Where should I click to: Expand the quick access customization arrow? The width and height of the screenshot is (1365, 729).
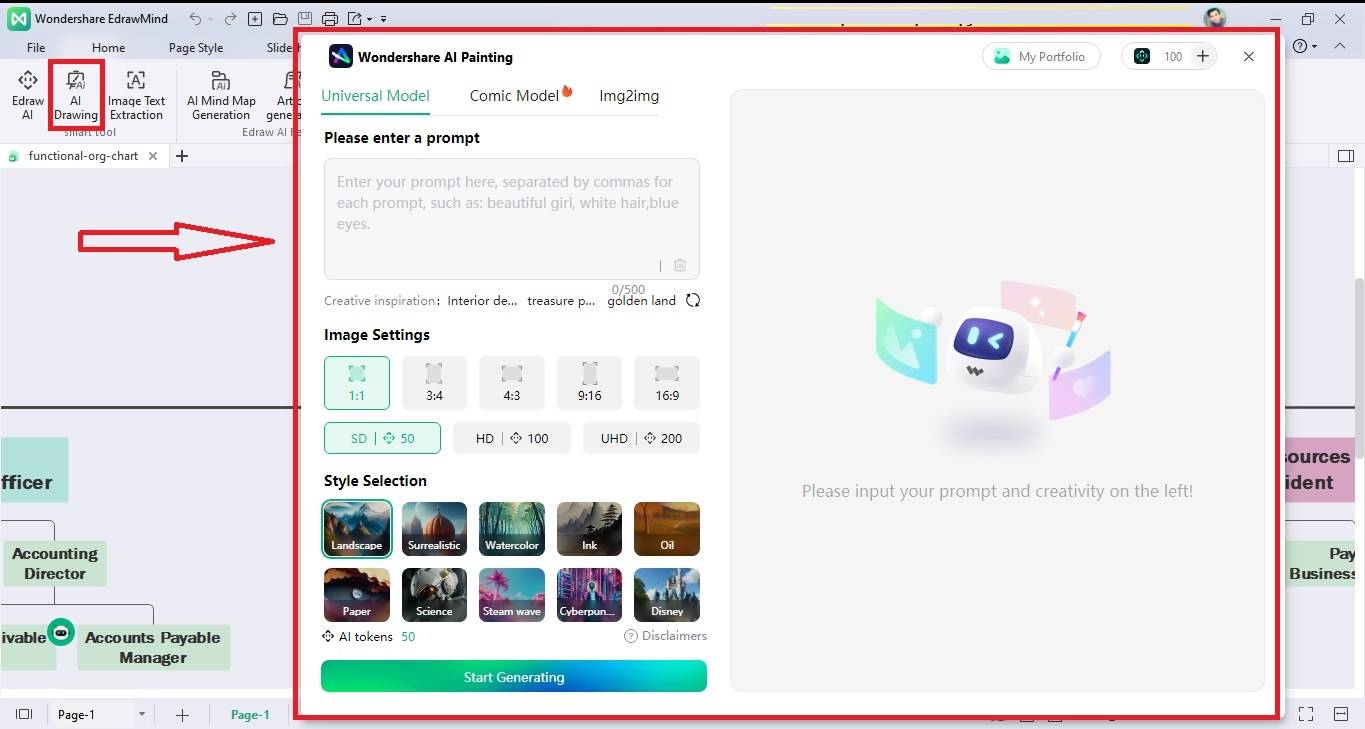pyautogui.click(x=383, y=19)
